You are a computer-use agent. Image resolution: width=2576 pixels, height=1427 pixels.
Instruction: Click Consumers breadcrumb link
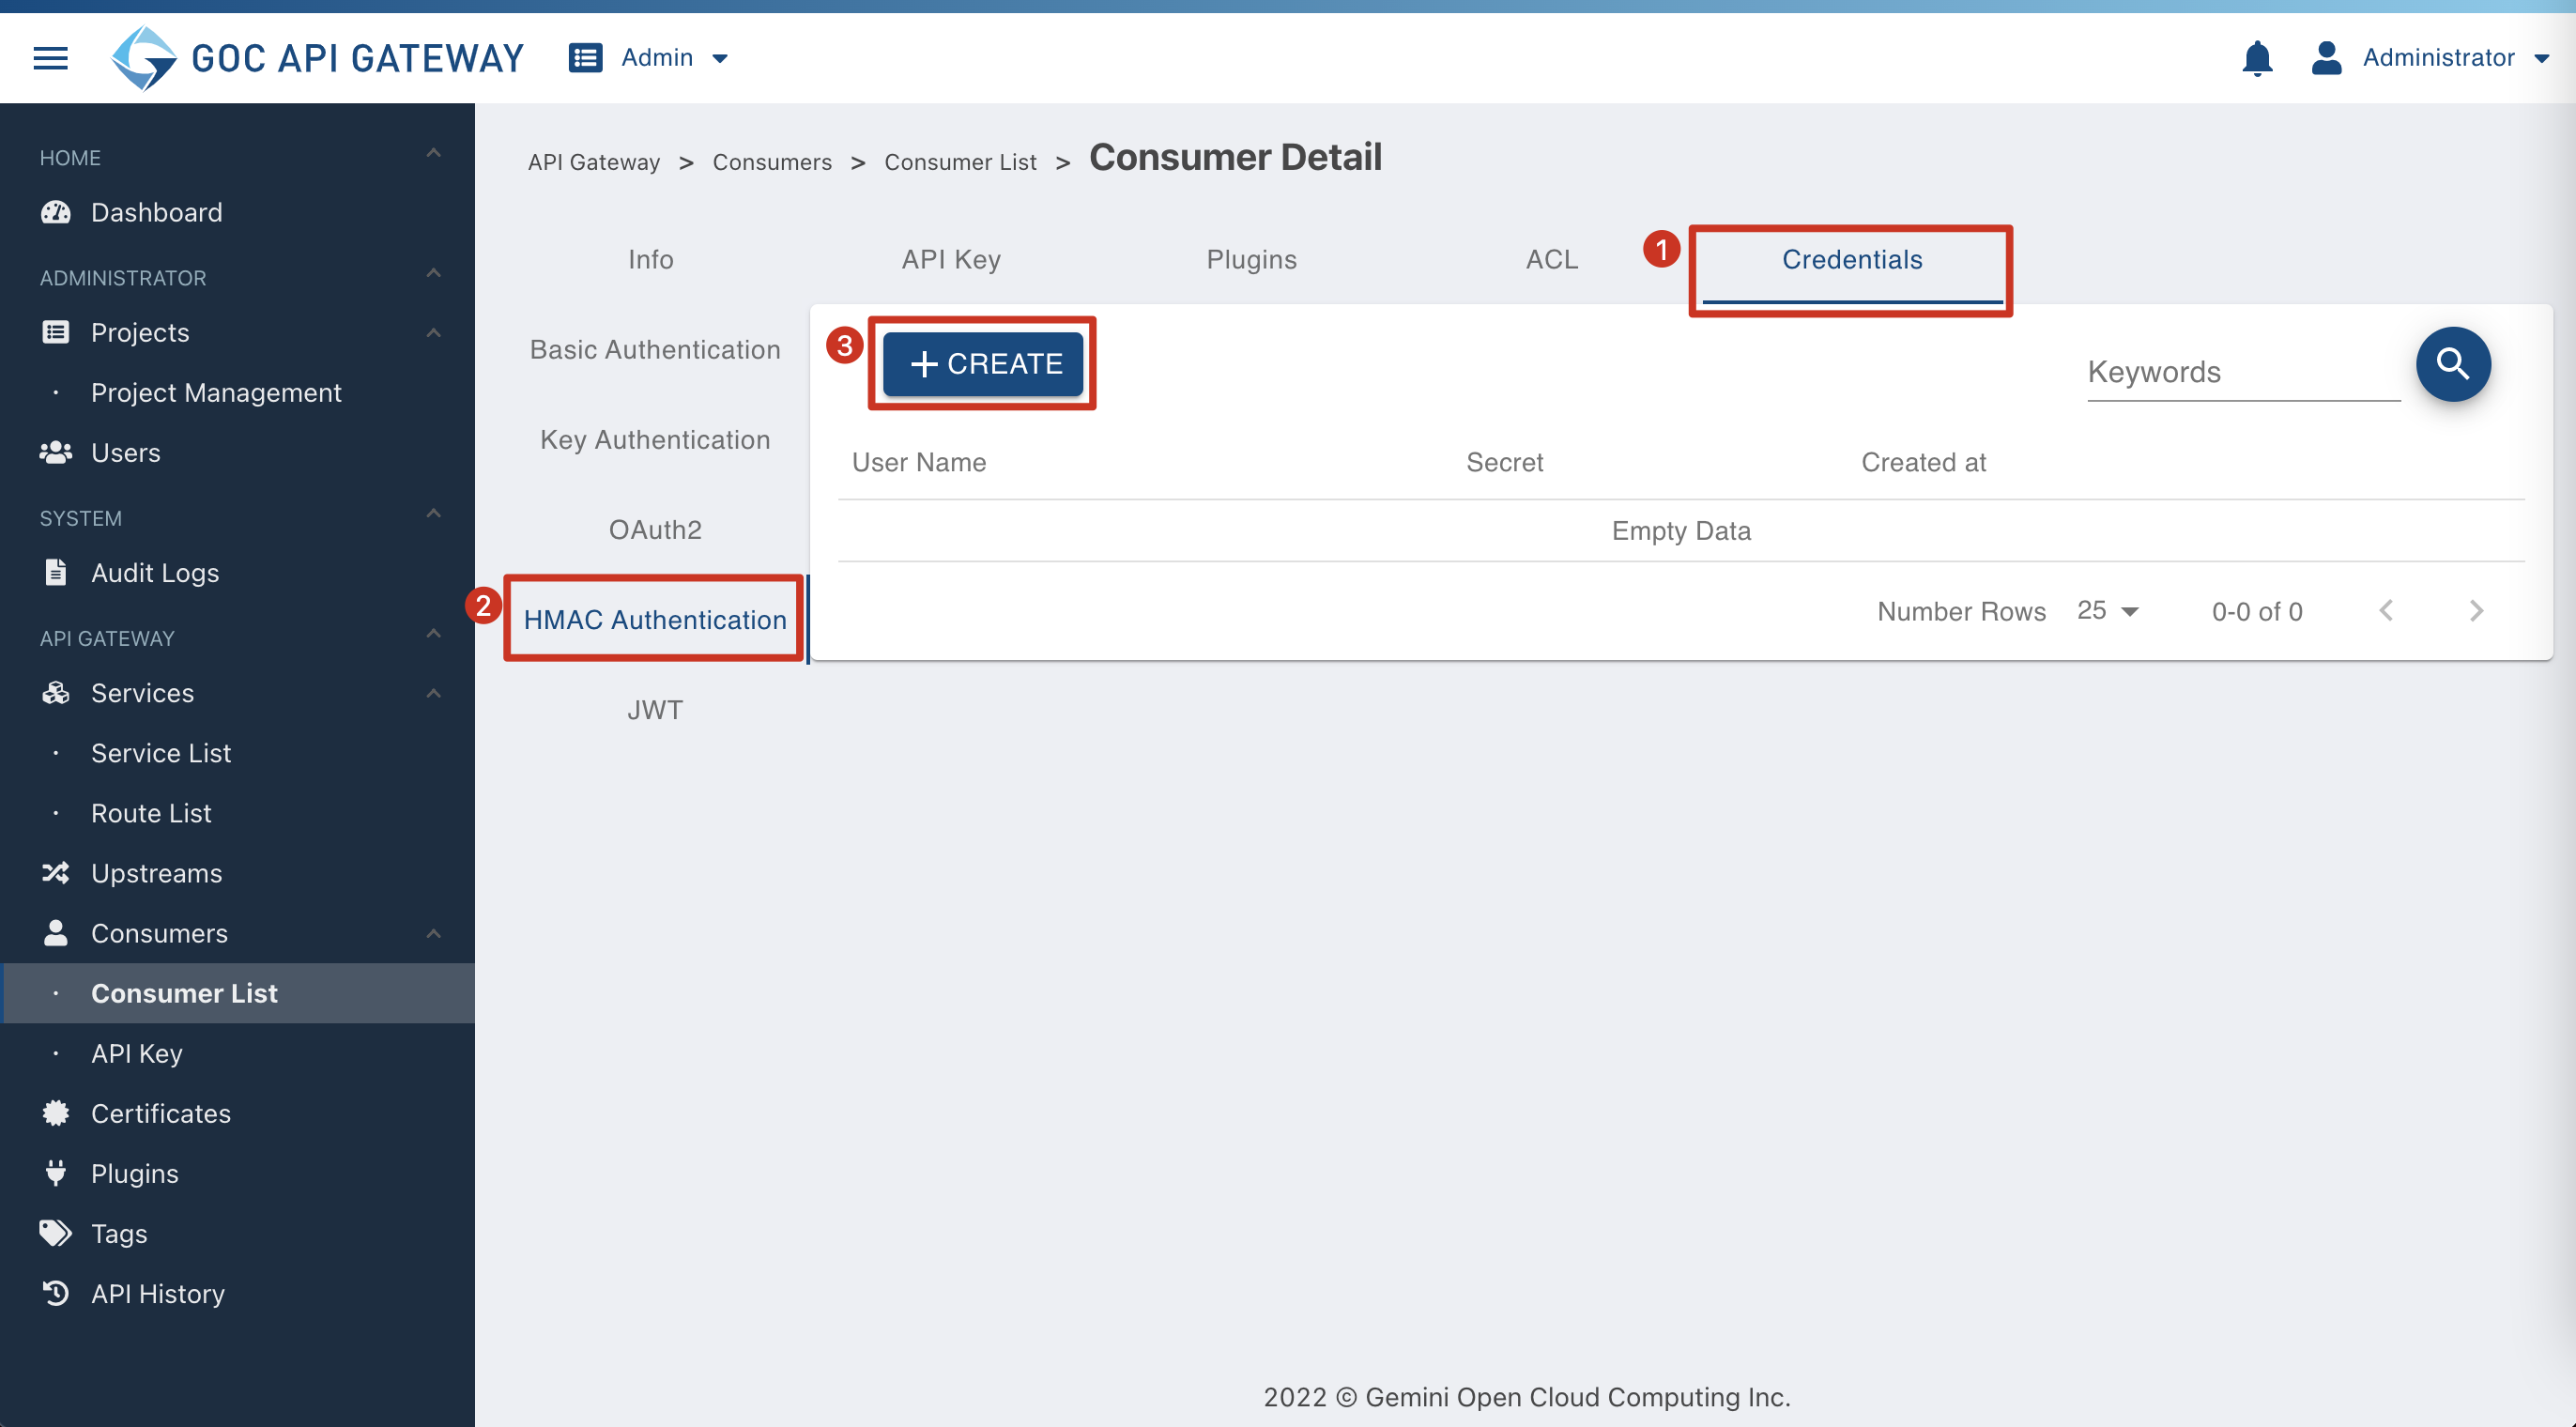point(772,162)
